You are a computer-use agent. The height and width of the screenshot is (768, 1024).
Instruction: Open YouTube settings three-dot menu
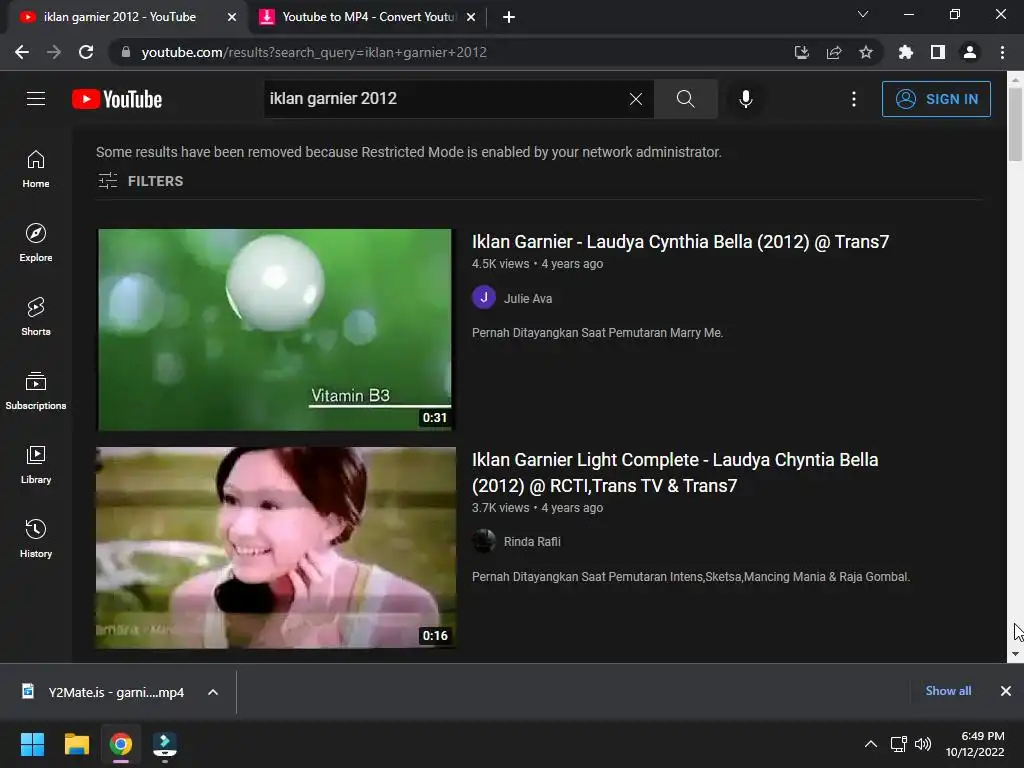tap(854, 99)
